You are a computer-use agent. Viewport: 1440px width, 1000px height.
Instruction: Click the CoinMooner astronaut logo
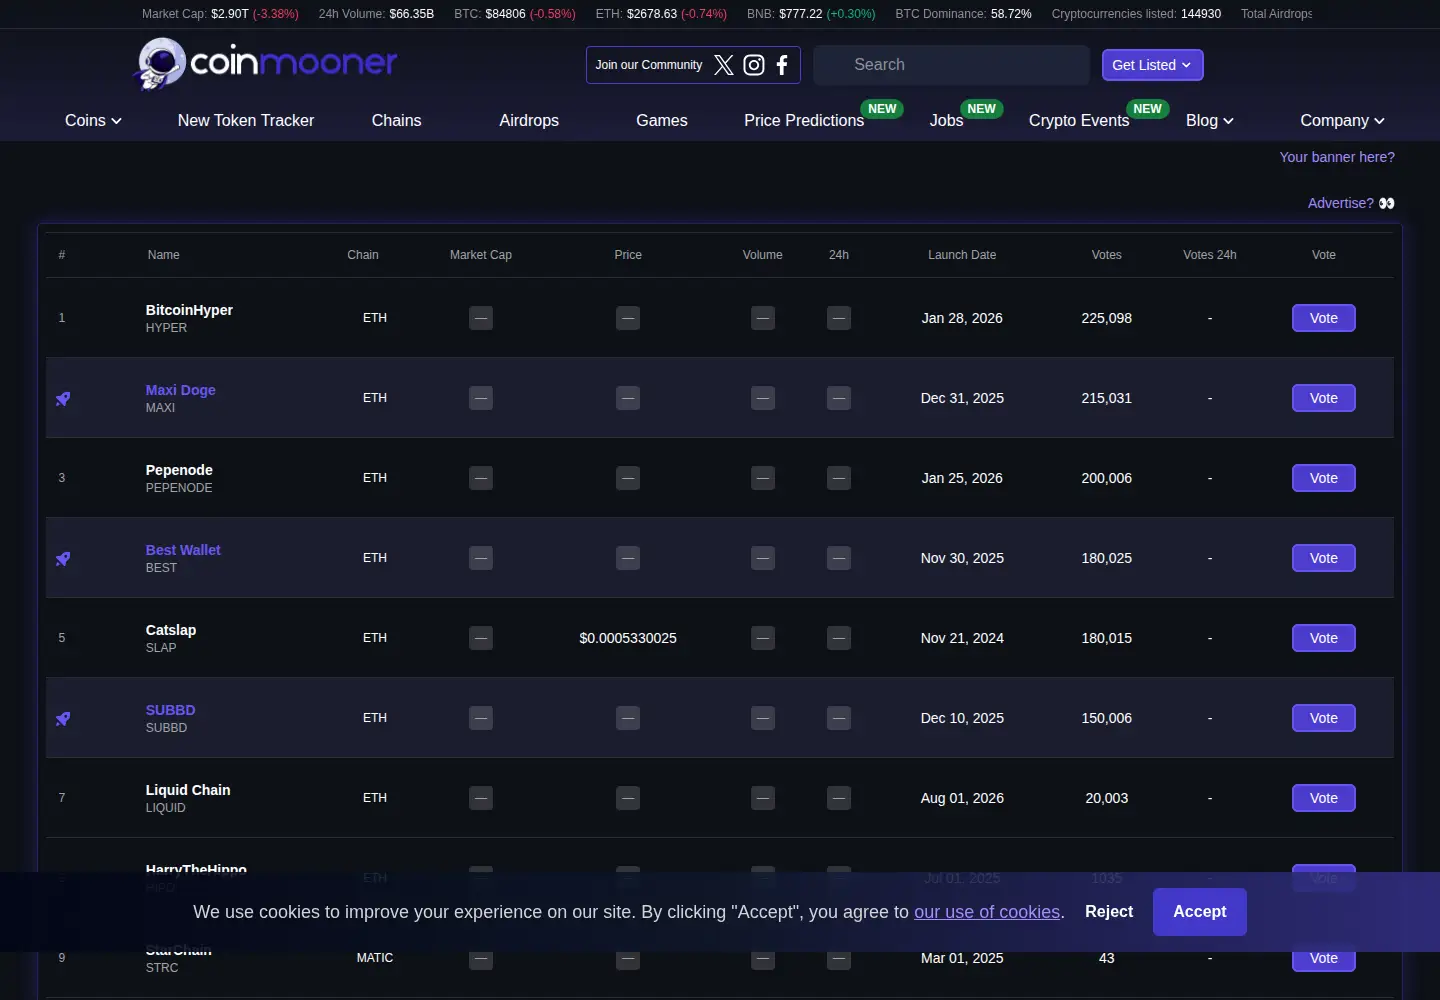pyautogui.click(x=162, y=63)
